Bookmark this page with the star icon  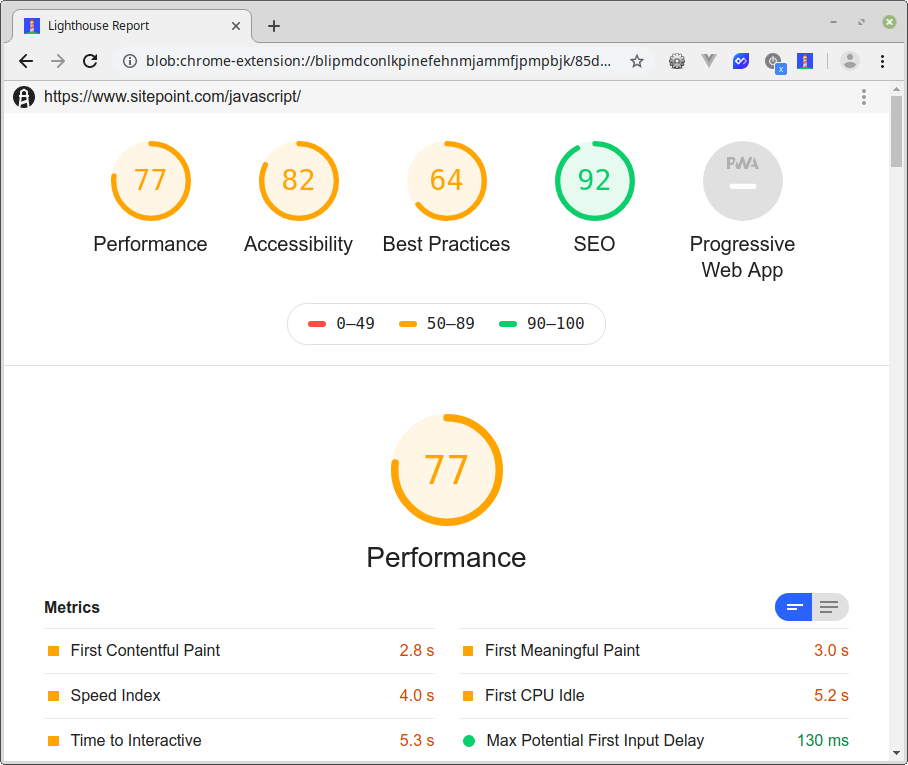pos(637,61)
